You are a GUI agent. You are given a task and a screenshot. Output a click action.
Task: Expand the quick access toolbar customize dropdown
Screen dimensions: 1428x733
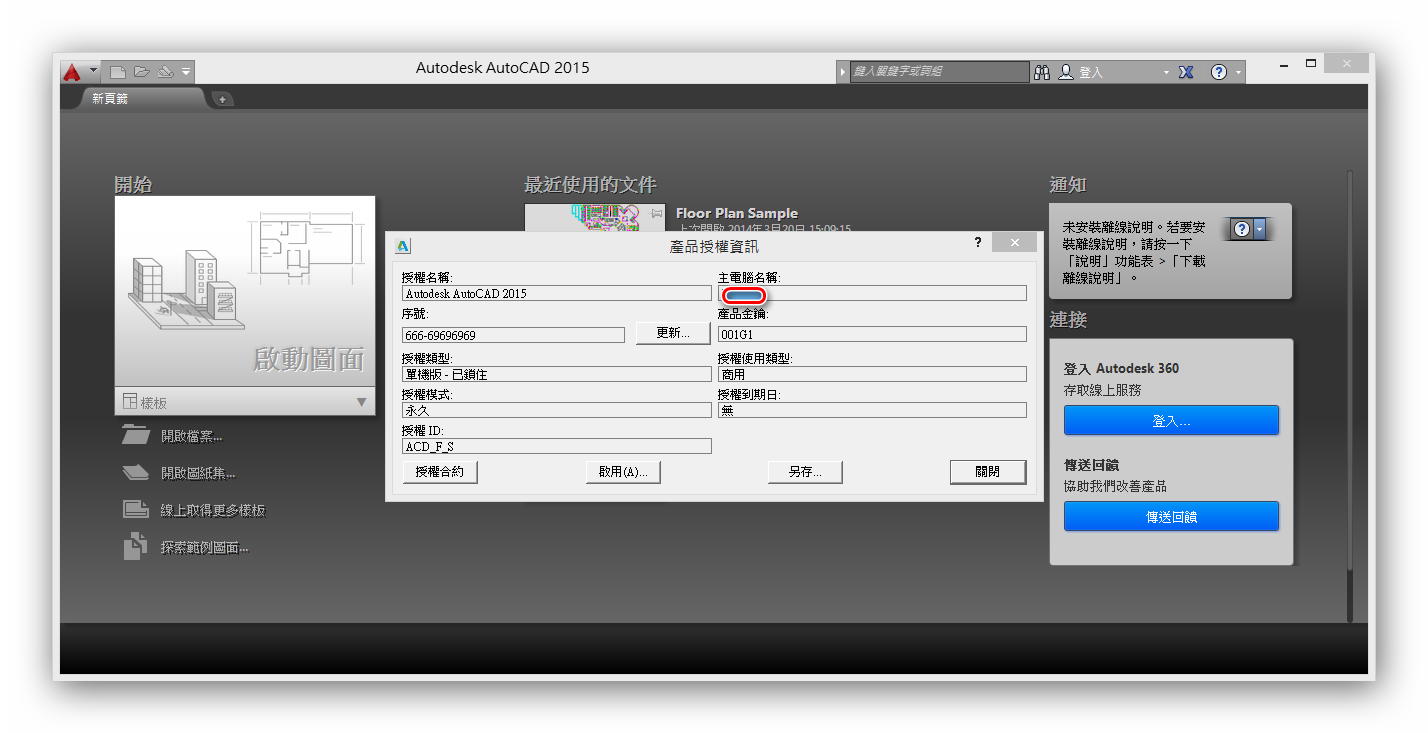(x=186, y=72)
